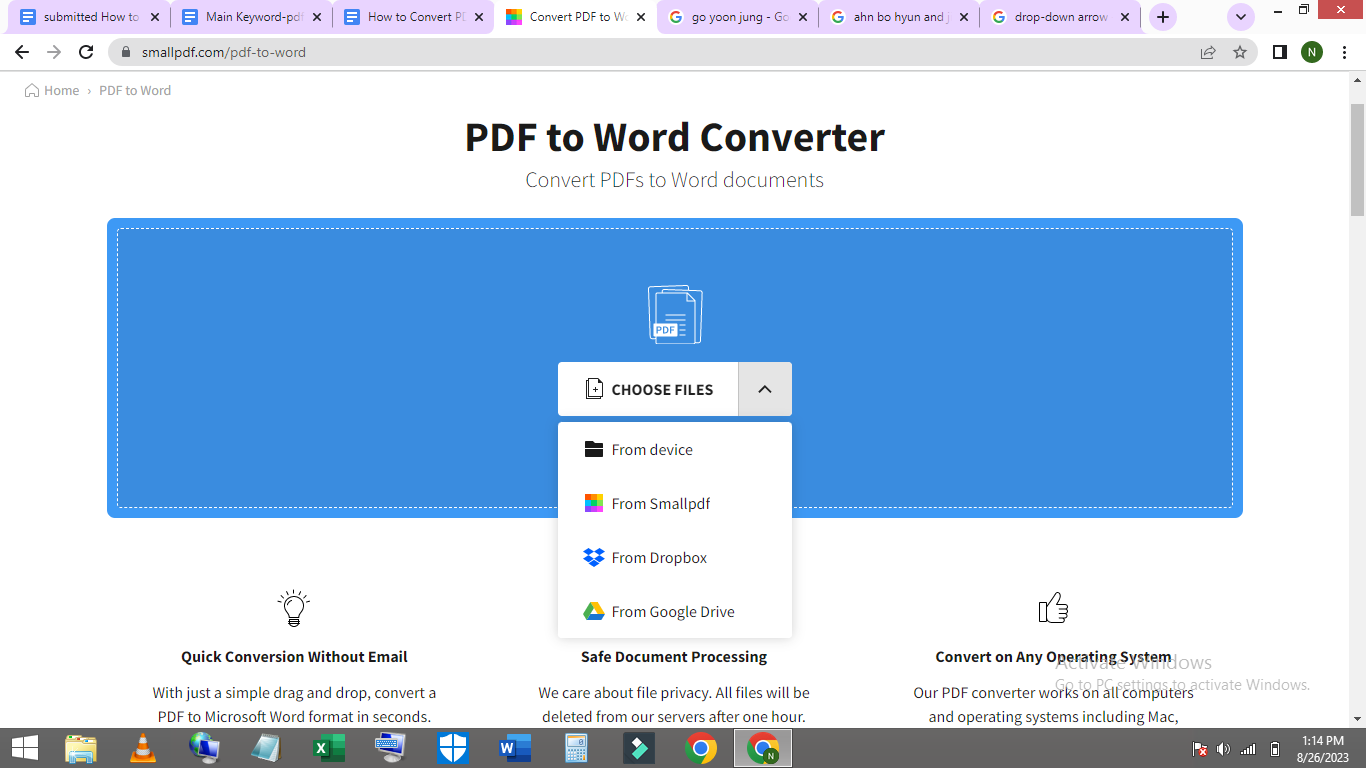Open Windows Security from the taskbar
The height and width of the screenshot is (768, 1366).
coord(452,748)
